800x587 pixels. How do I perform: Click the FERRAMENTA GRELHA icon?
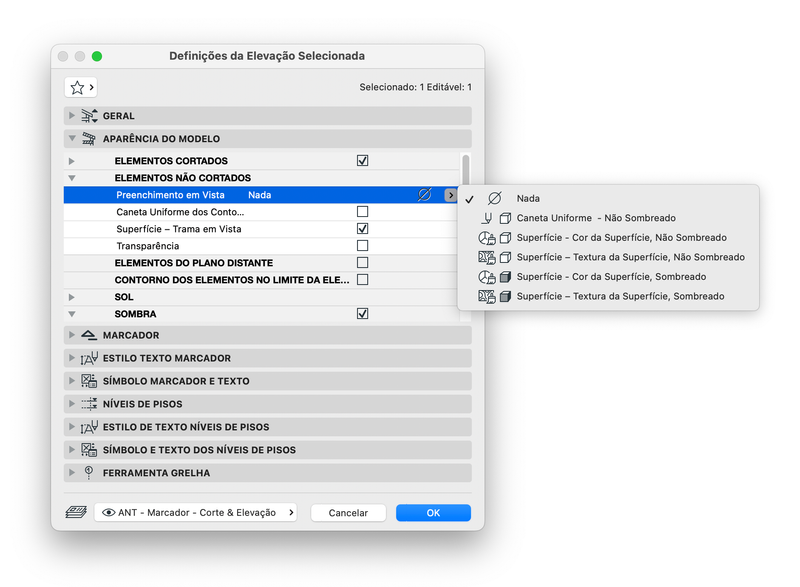click(89, 473)
